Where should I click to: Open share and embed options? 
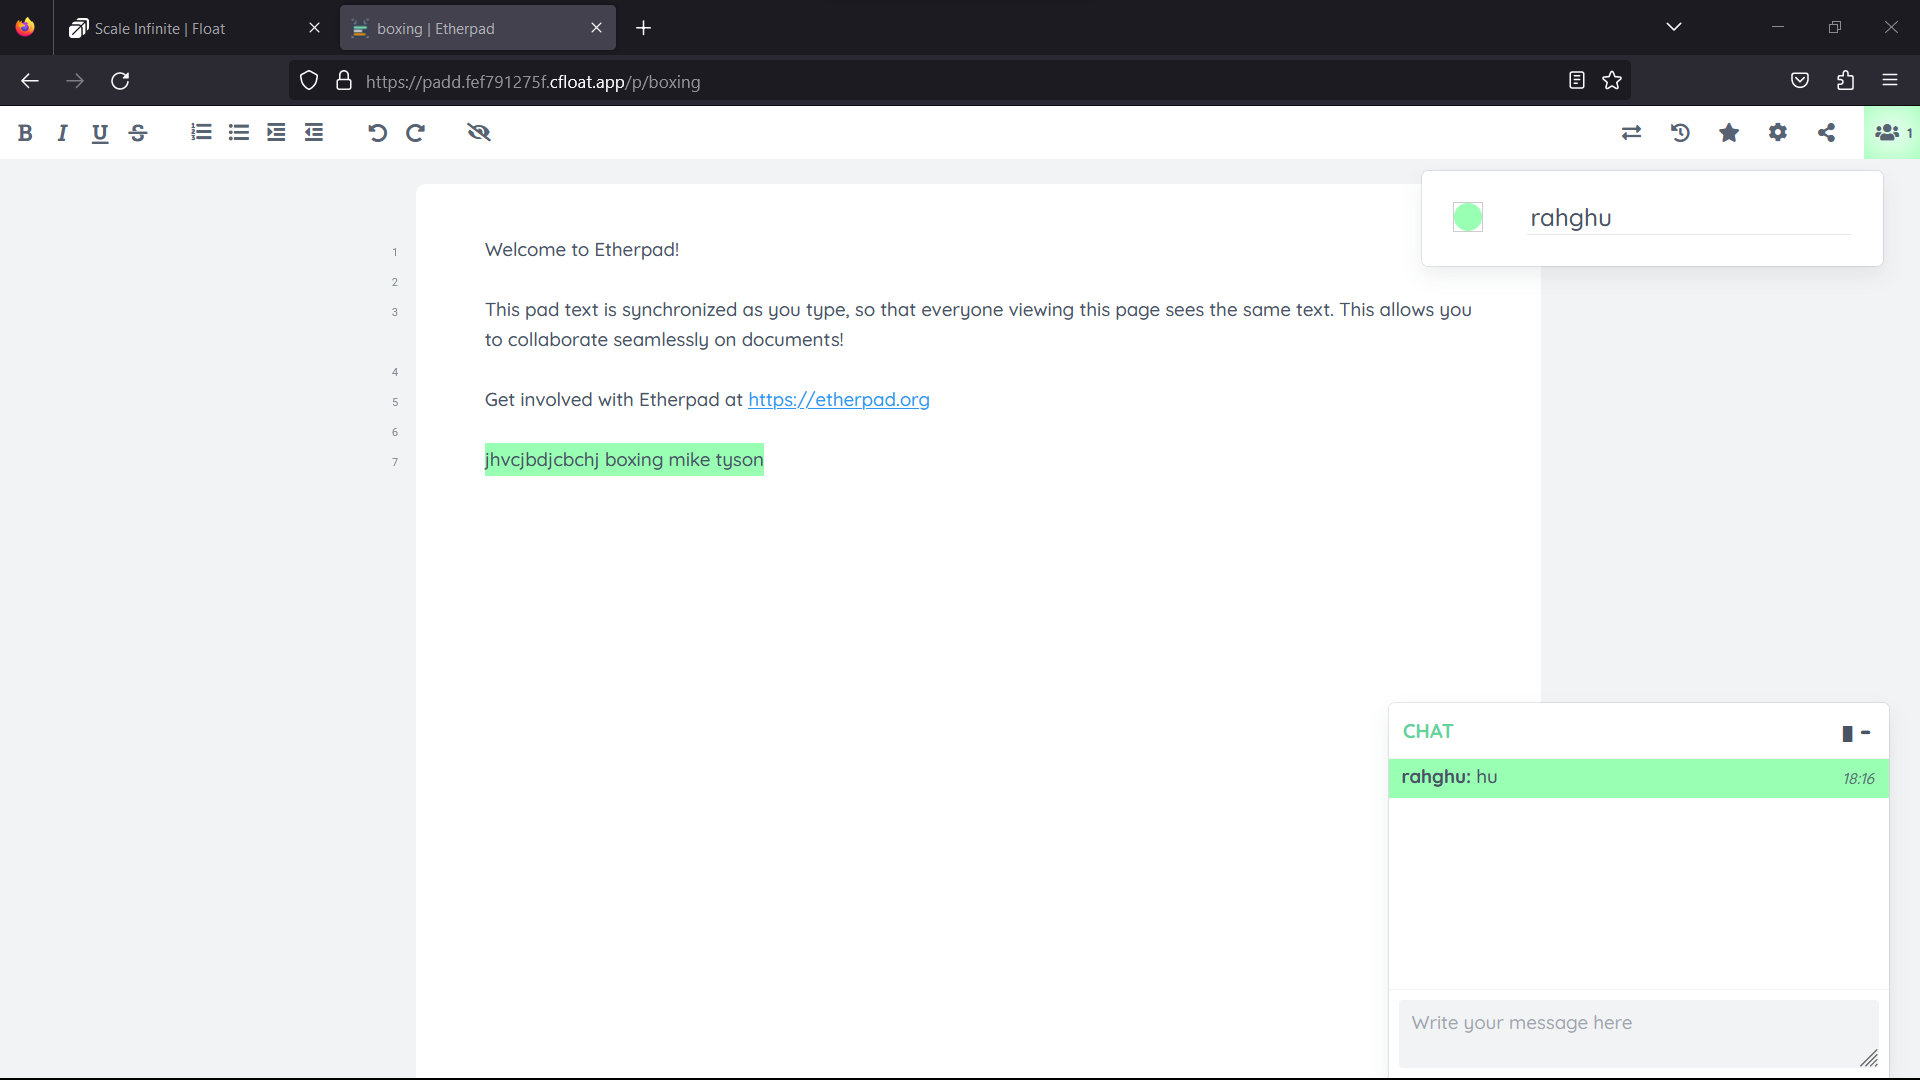click(x=1826, y=133)
